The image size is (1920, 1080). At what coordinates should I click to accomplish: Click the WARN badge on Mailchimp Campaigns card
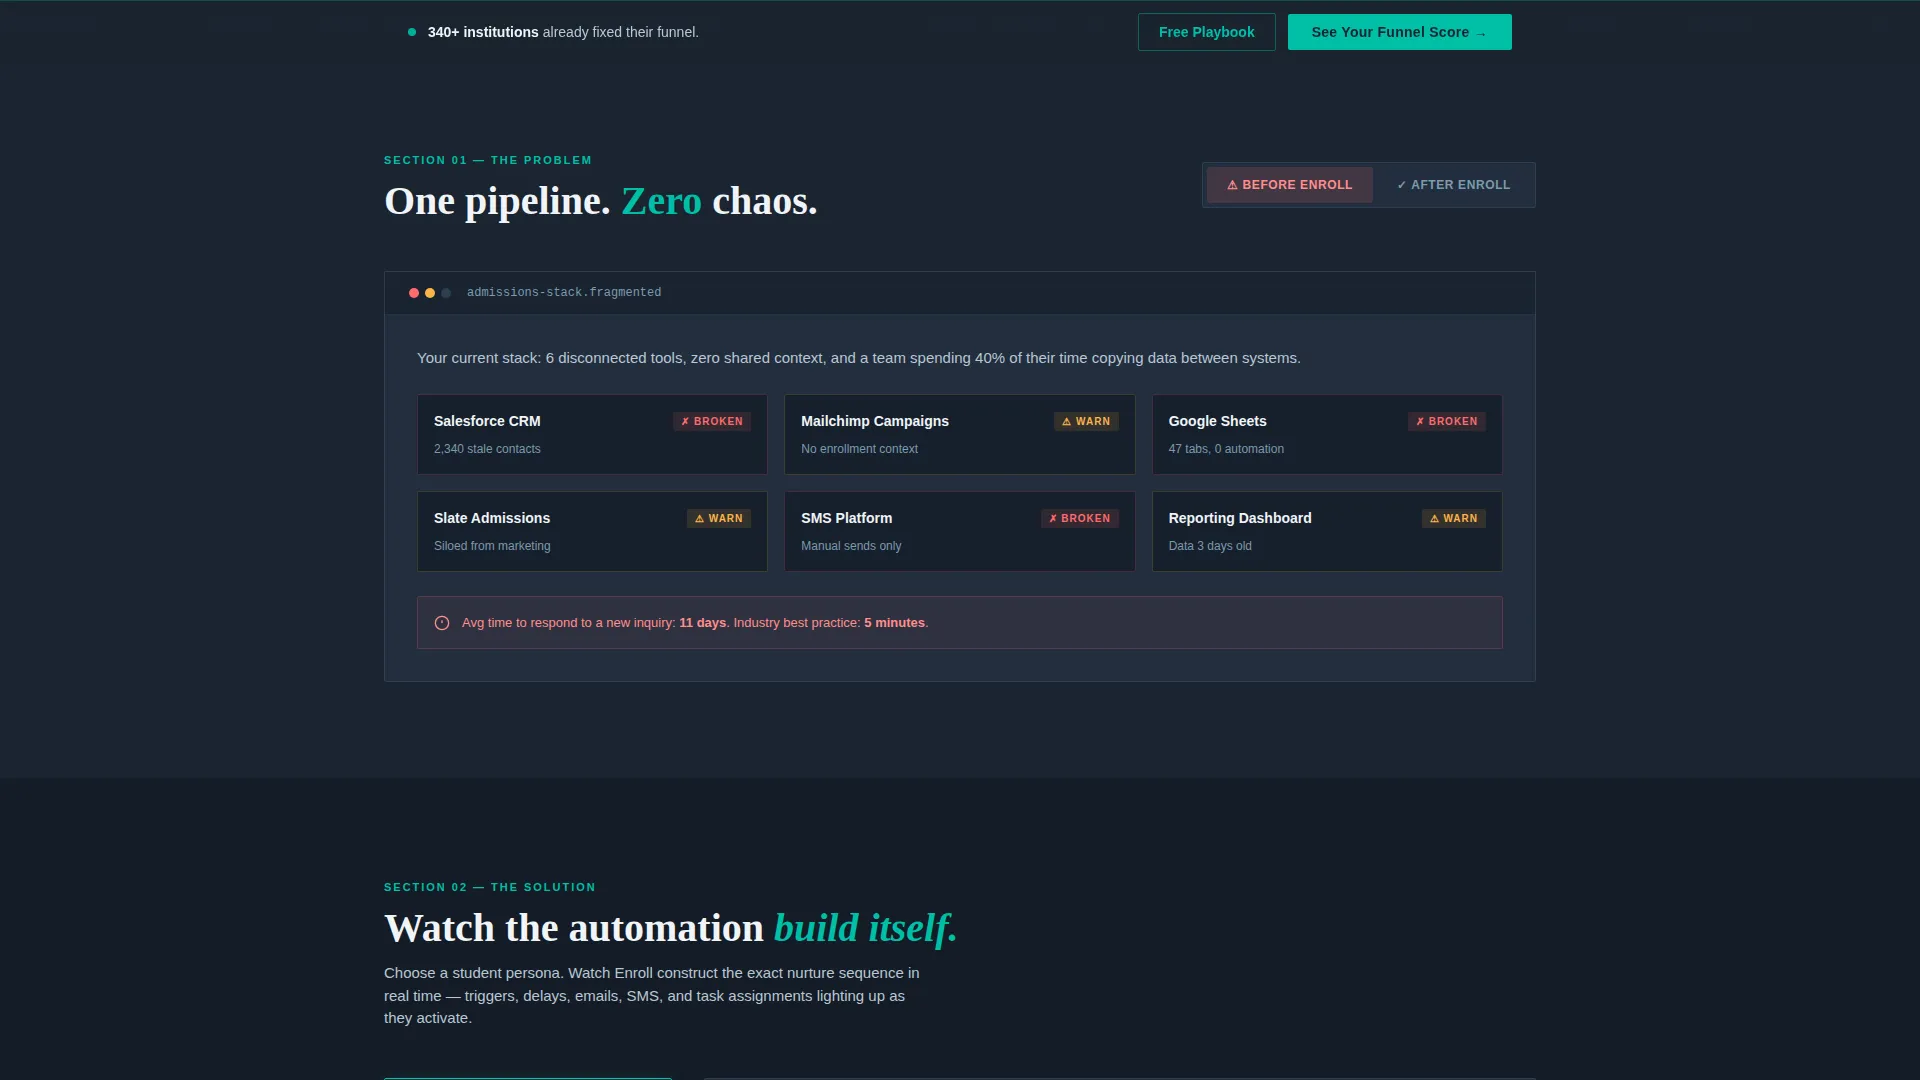point(1086,422)
